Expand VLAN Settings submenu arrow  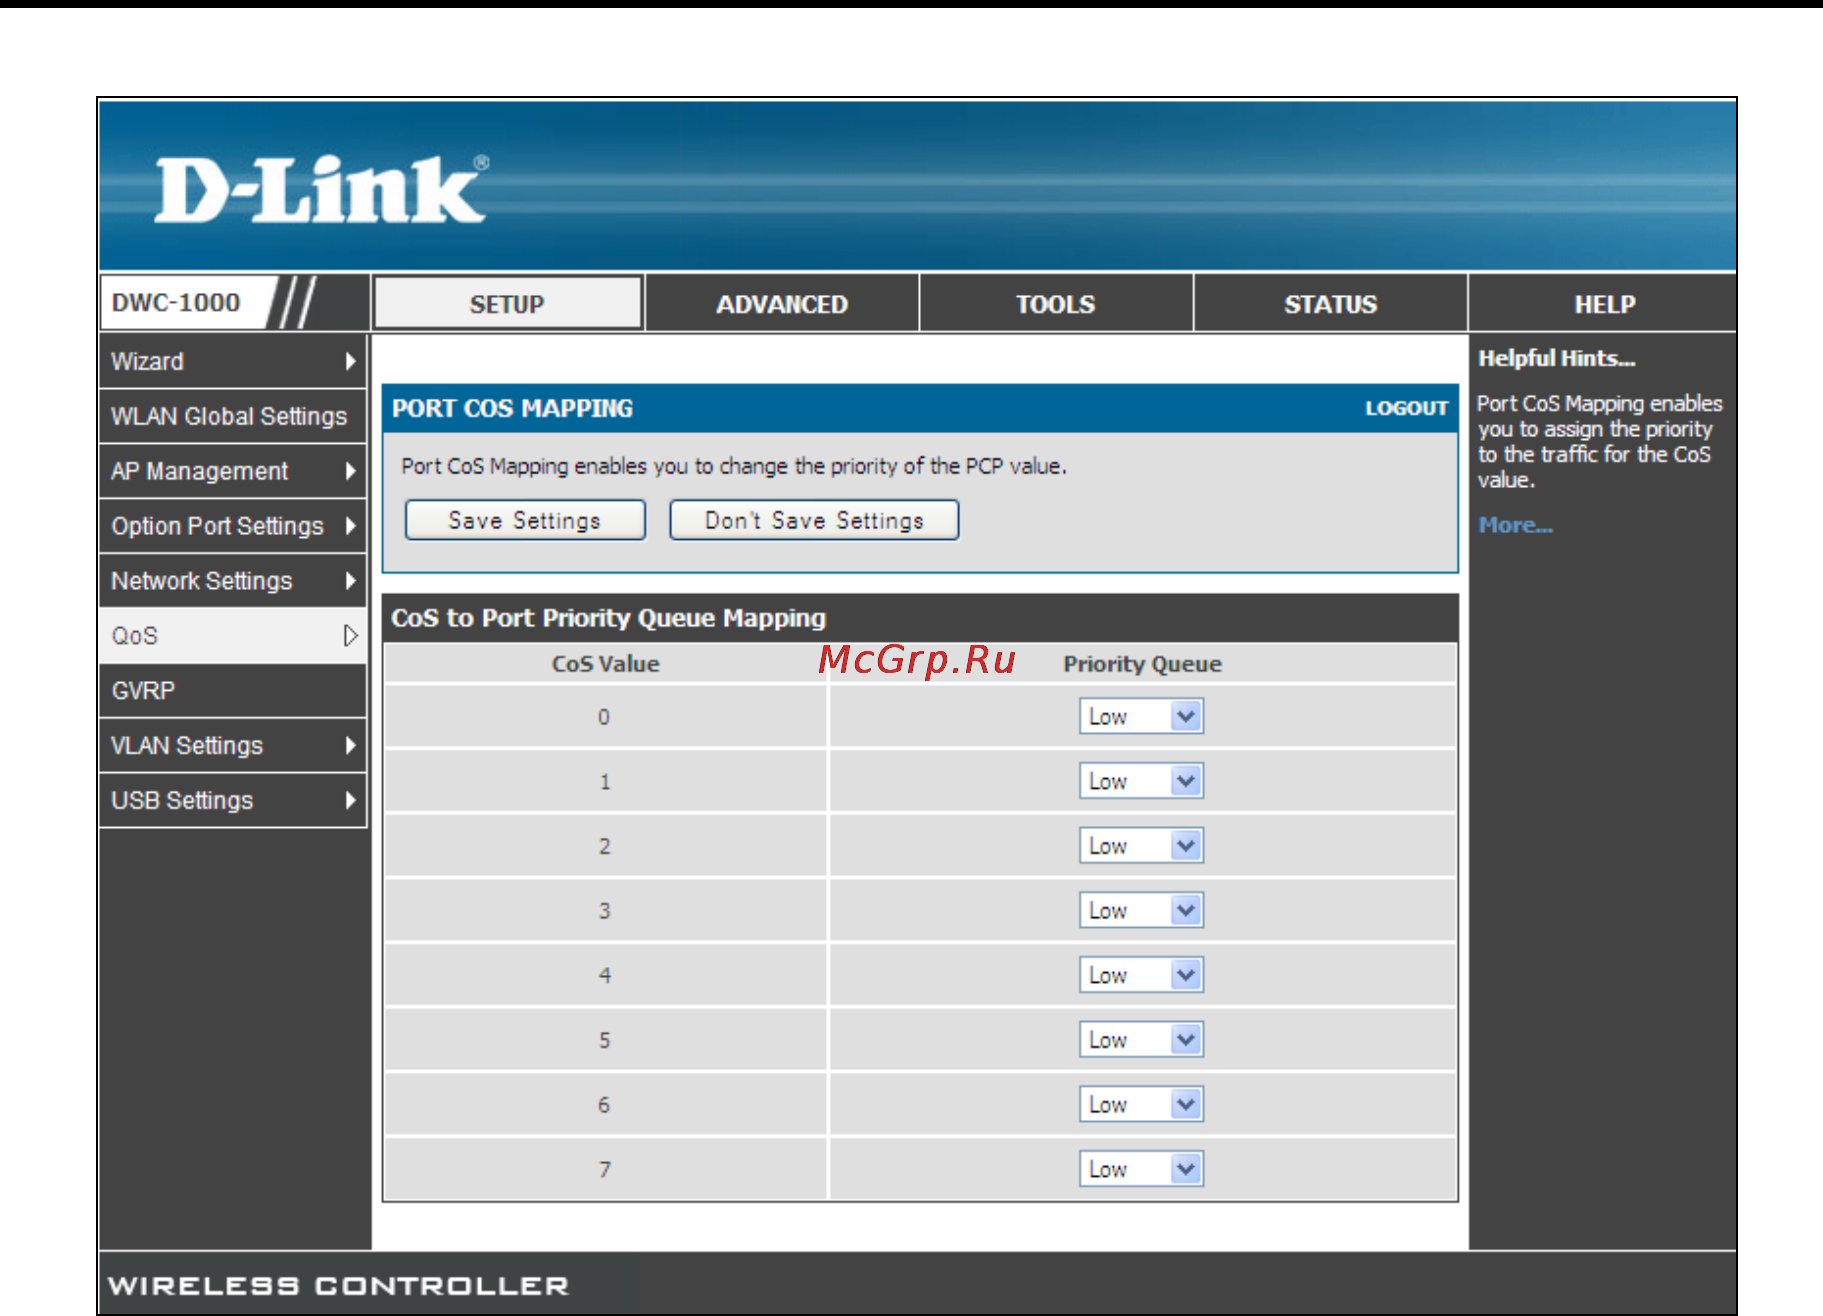350,745
